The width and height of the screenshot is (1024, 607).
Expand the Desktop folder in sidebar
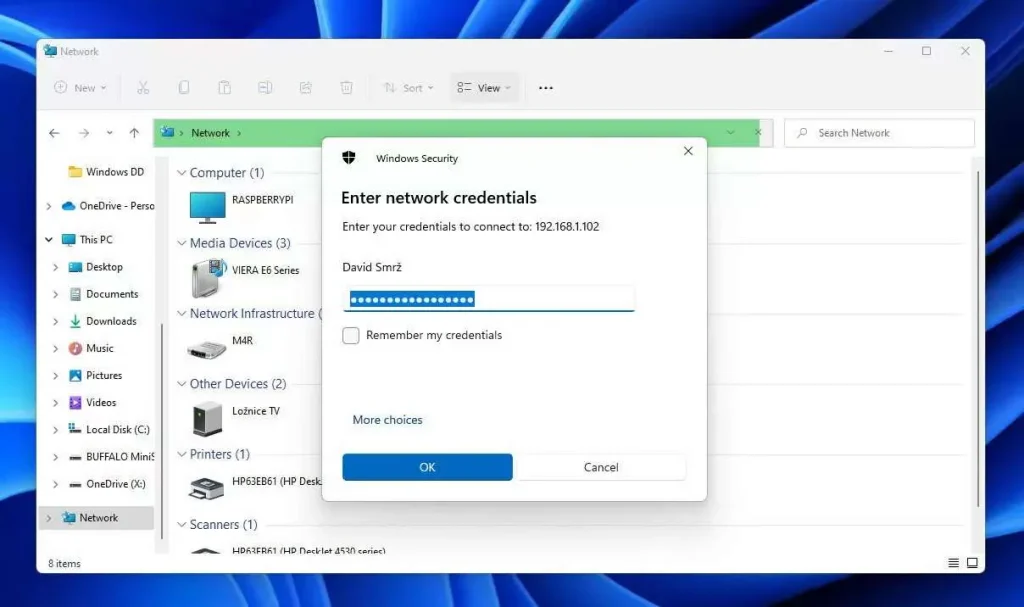coord(56,267)
